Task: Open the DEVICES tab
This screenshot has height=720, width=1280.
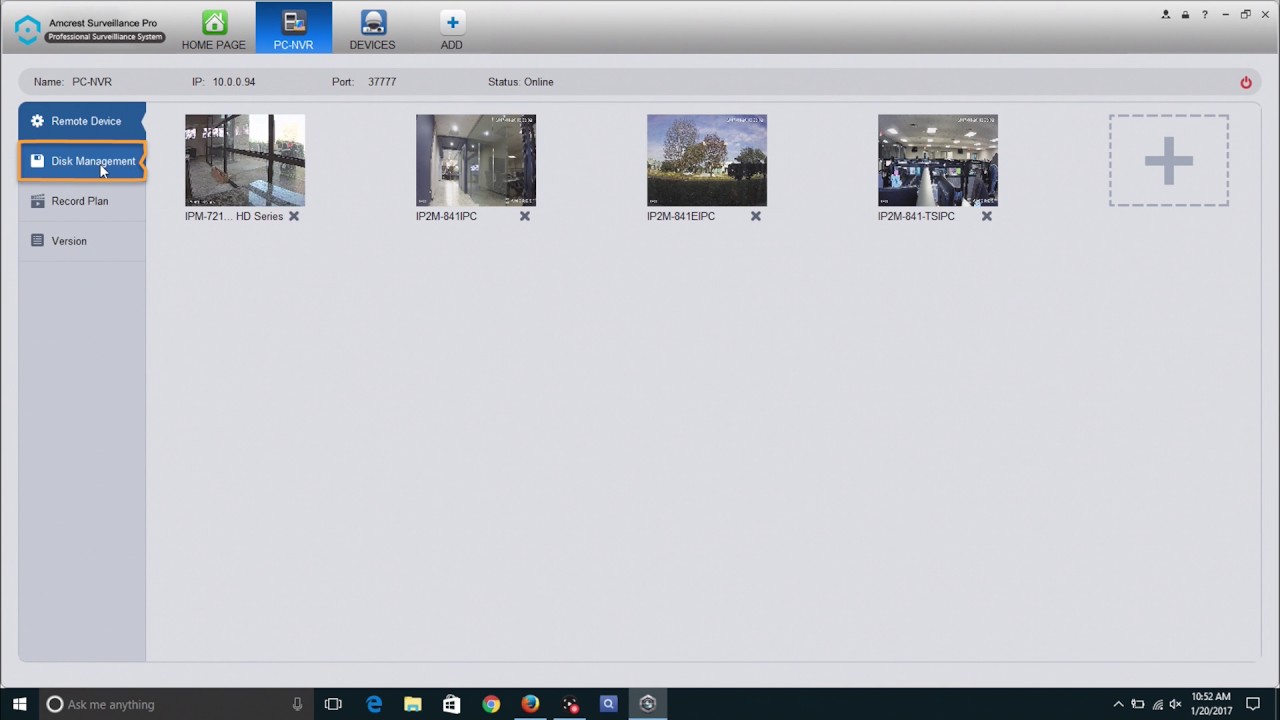Action: pyautogui.click(x=372, y=28)
